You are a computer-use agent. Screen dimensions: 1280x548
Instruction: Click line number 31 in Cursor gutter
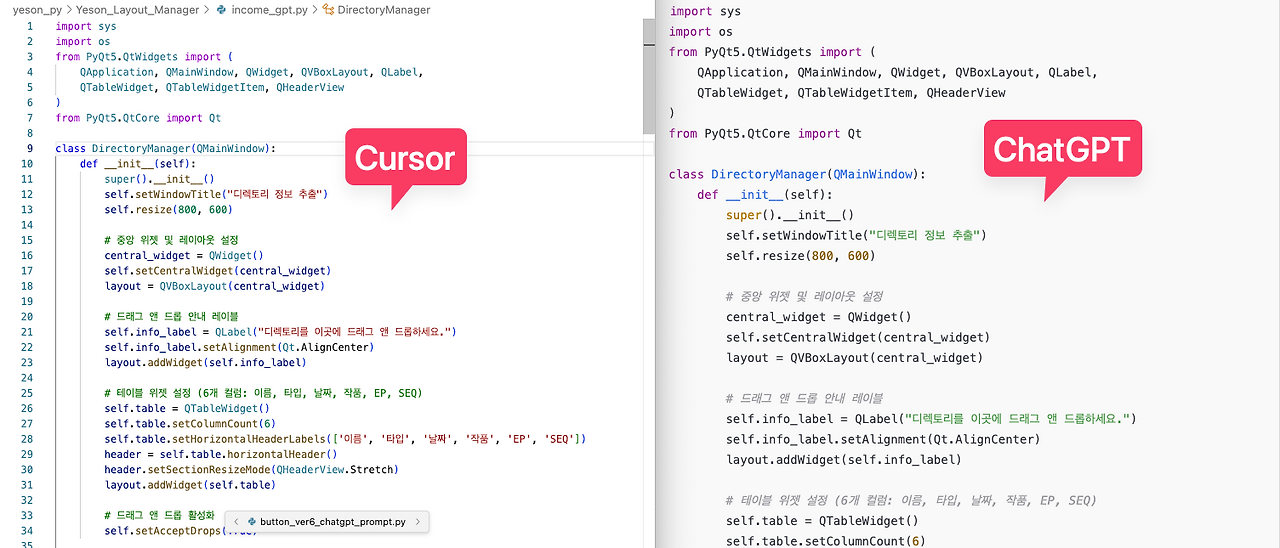coord(27,485)
